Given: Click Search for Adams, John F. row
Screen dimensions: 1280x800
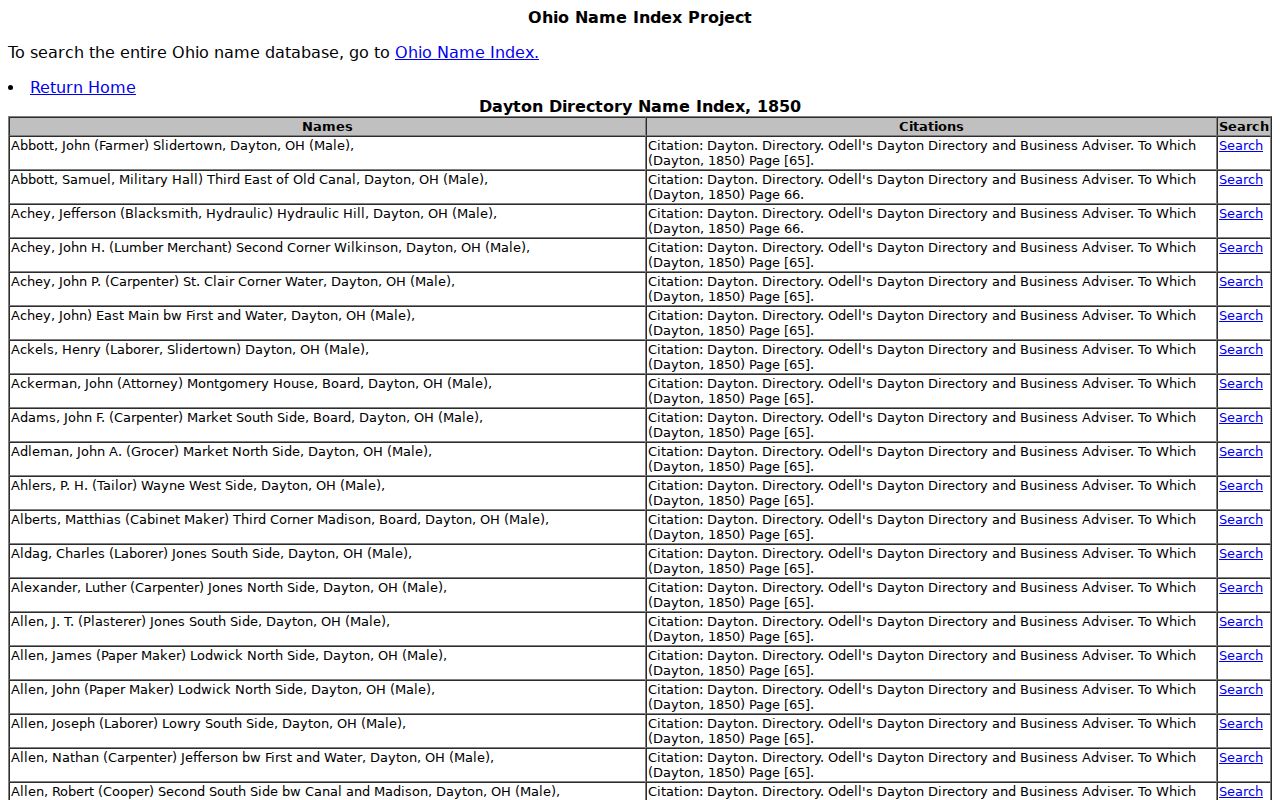Looking at the screenshot, I should 1241,418.
